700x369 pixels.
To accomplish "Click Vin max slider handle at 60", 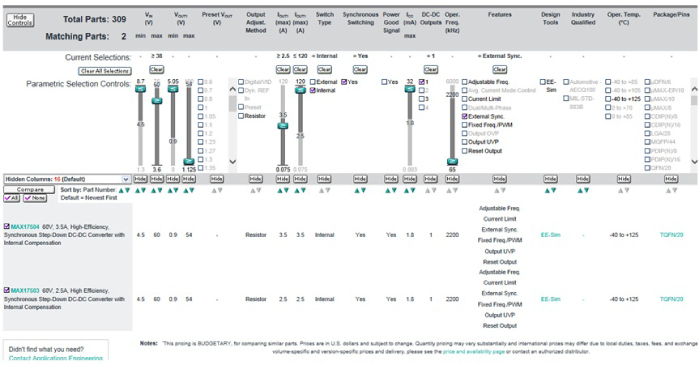I will pos(157,101).
